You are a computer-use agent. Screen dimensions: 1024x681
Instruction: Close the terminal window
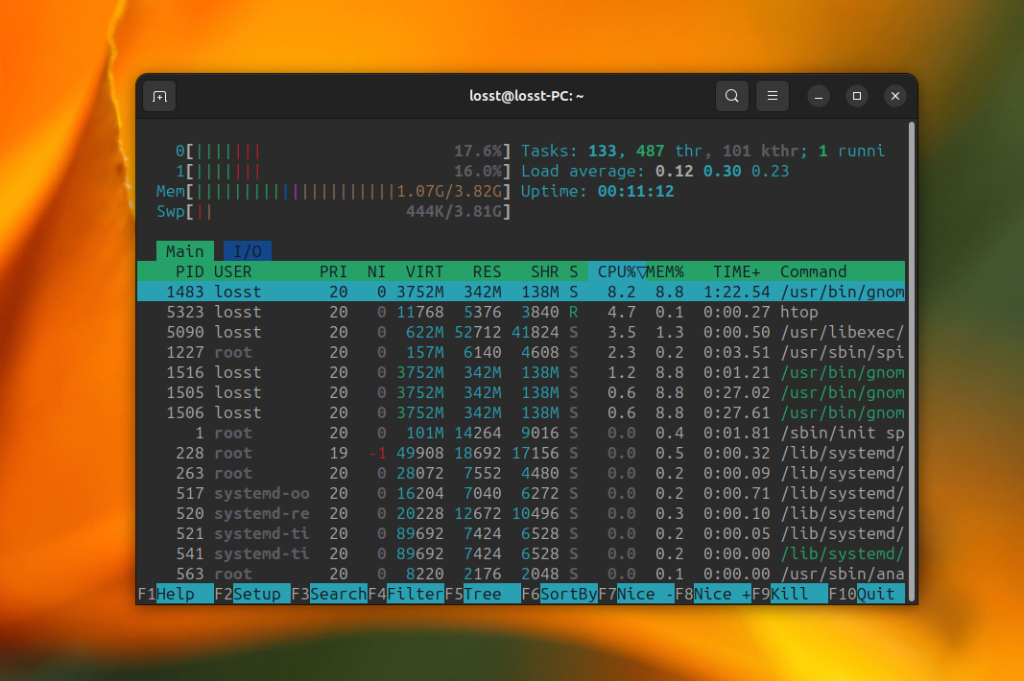[895, 96]
